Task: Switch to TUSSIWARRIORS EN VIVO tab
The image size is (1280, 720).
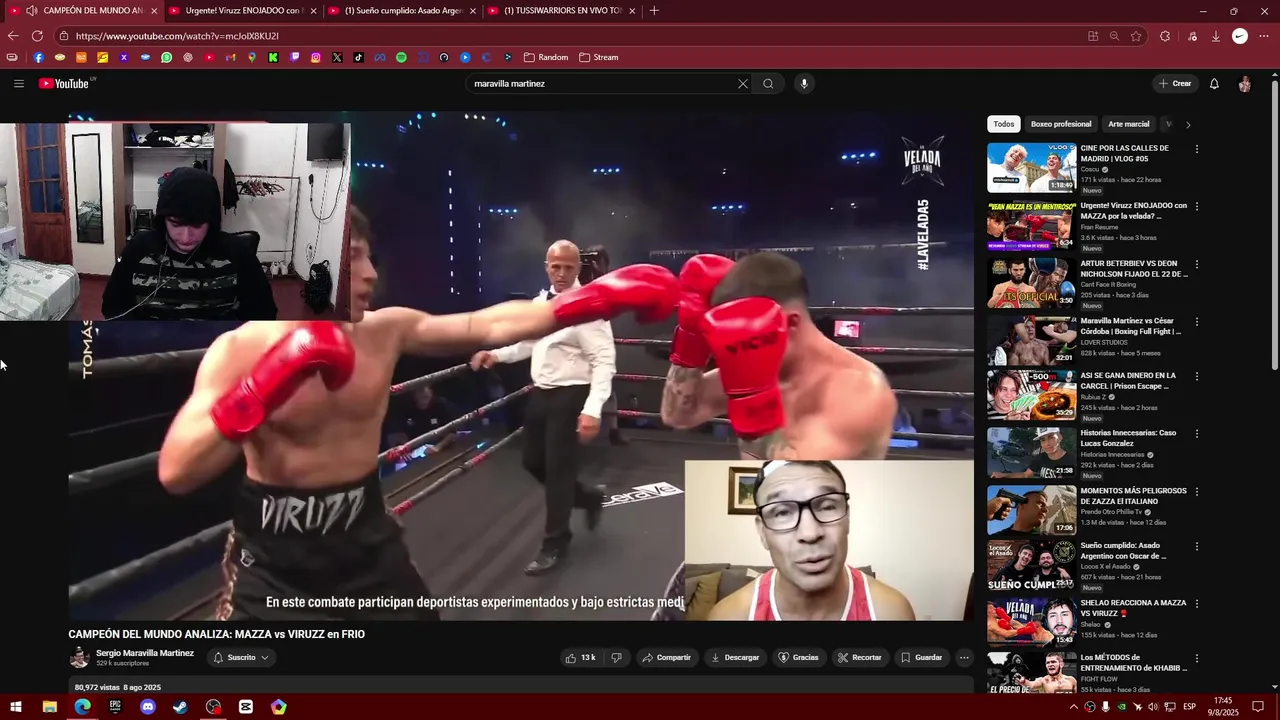Action: 562,11
